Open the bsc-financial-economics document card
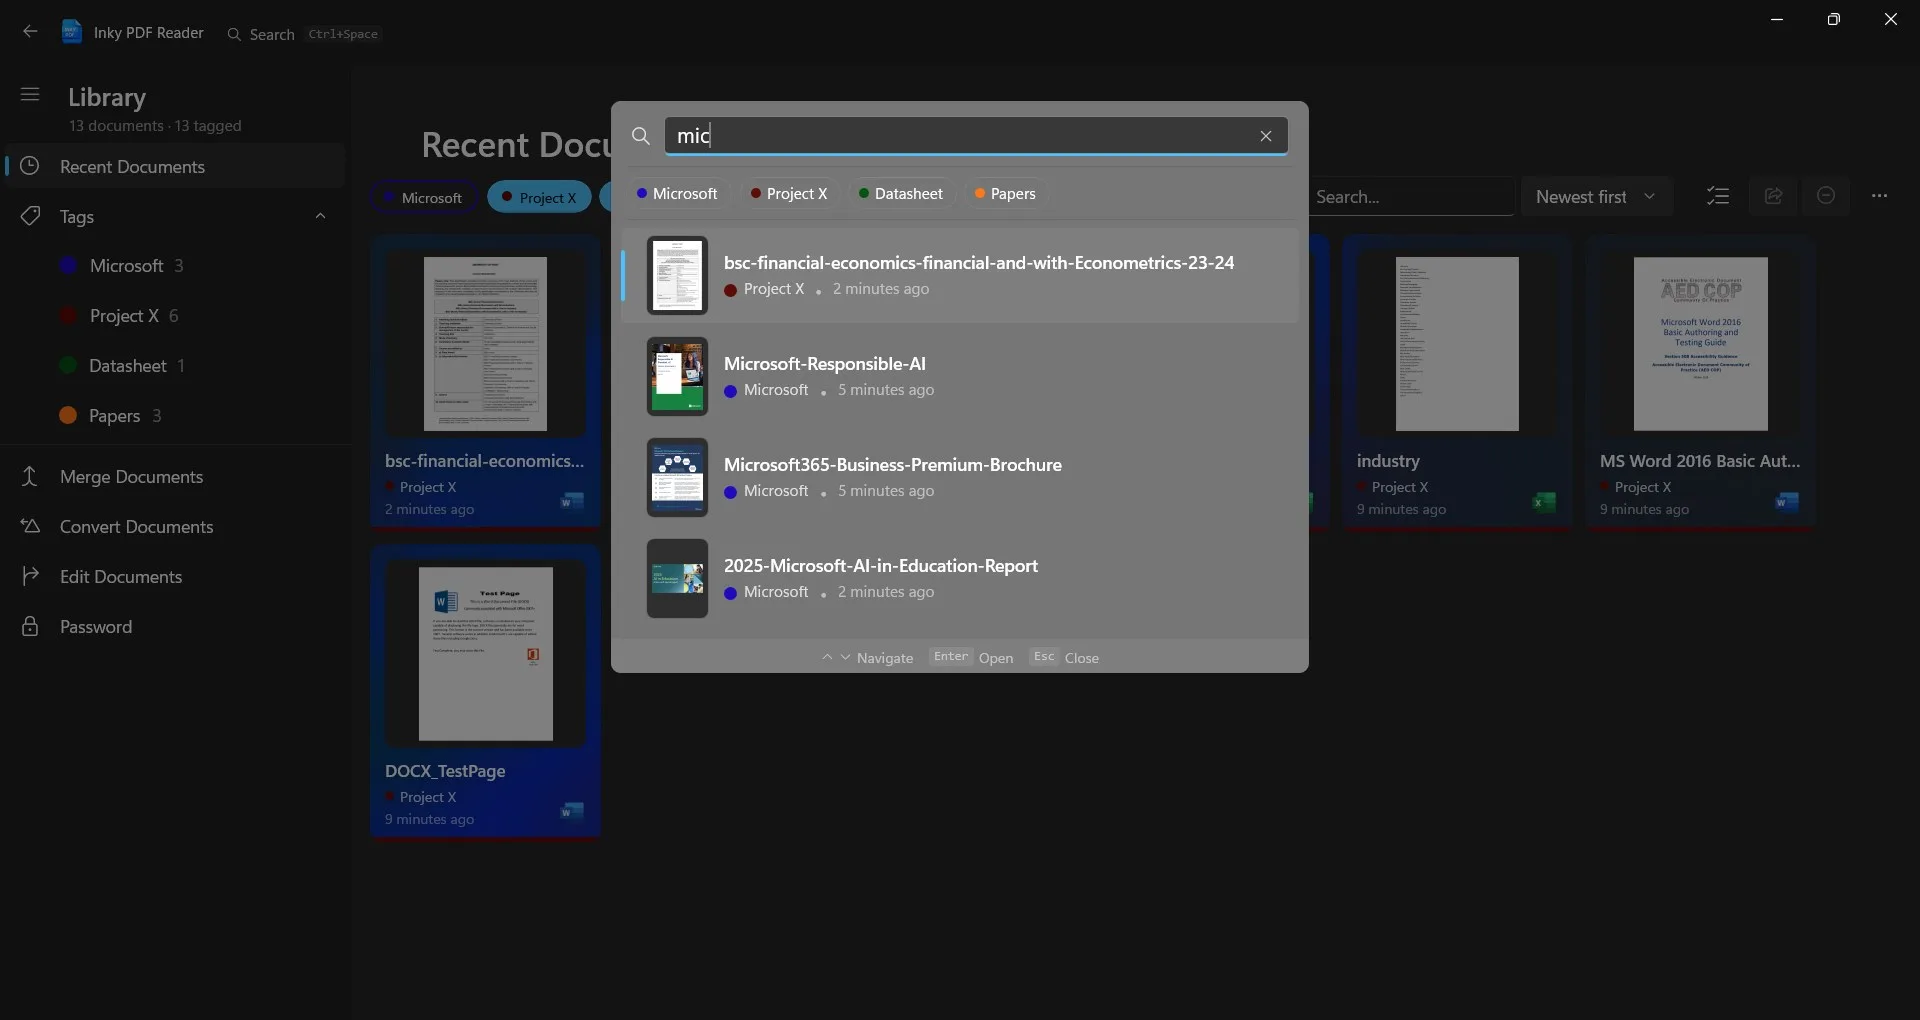 (486, 382)
